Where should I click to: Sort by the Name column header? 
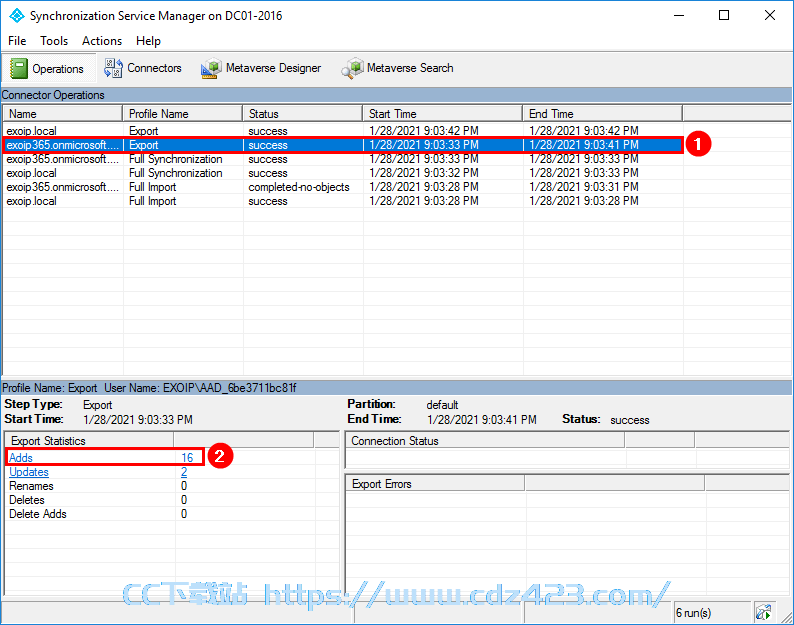(63, 114)
